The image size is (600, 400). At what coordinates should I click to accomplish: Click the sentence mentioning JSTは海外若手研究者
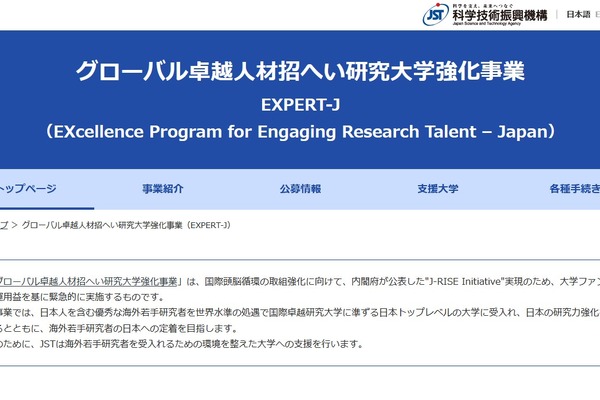(181, 344)
